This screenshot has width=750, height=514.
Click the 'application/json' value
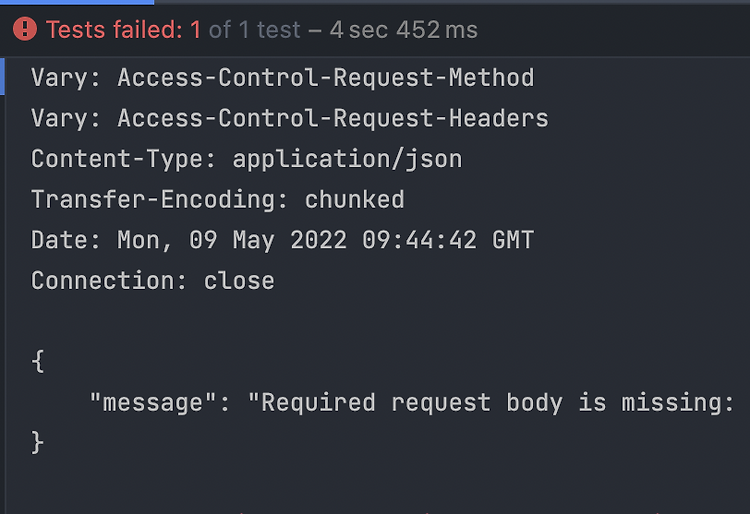(x=348, y=159)
